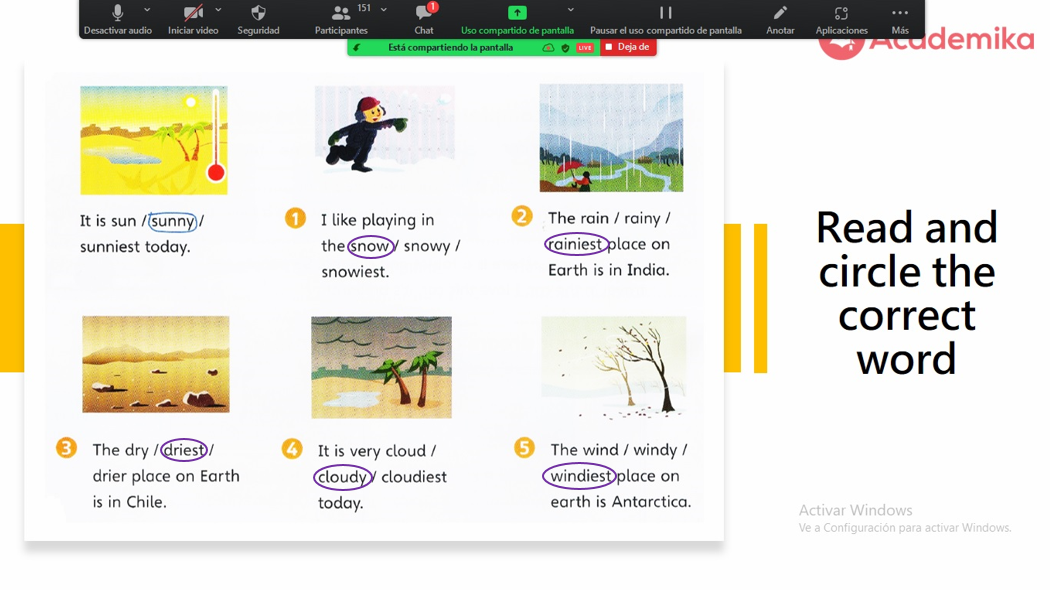The height and width of the screenshot is (590, 1051).
Task: Open the Chat with one unread message
Action: tap(424, 19)
